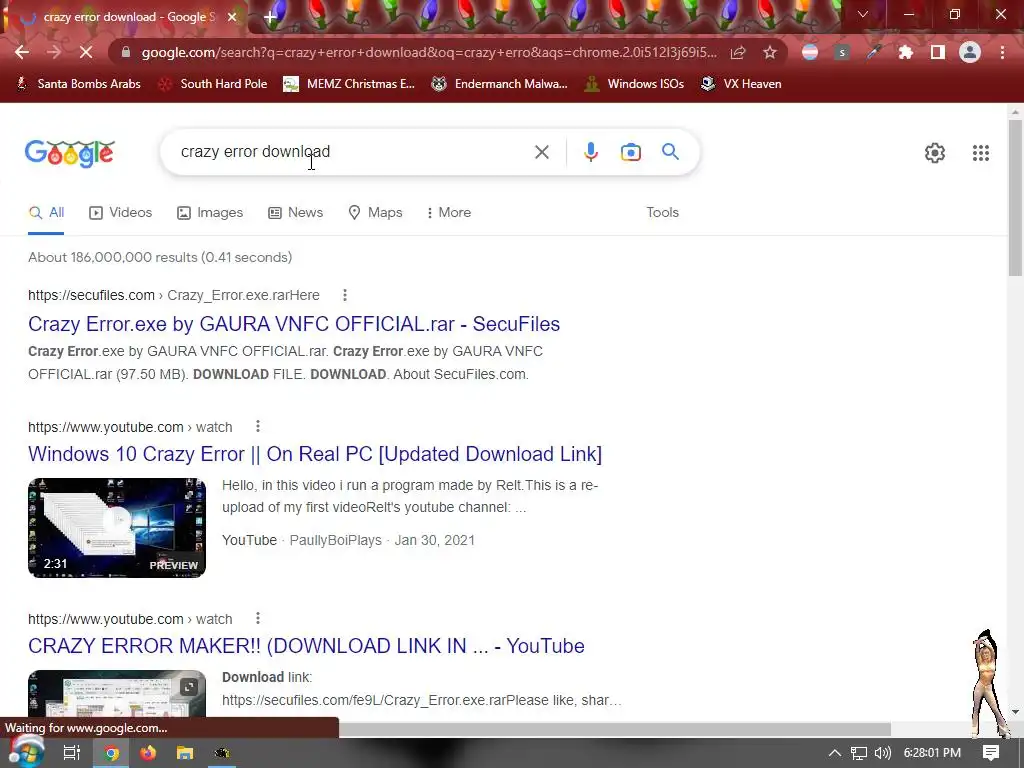Expand the More search filters menu
This screenshot has height=768, width=1024.
click(x=449, y=212)
